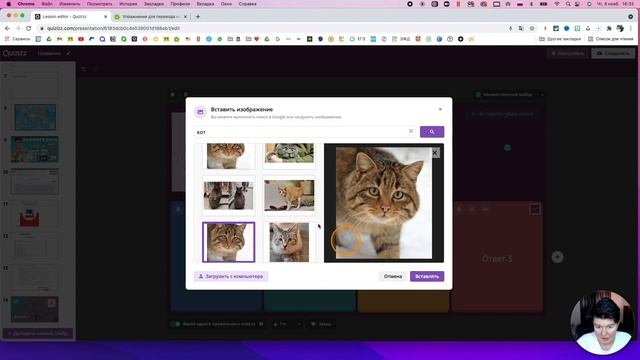
Task: Open the Chrome profile avatar
Action: coord(620,28)
